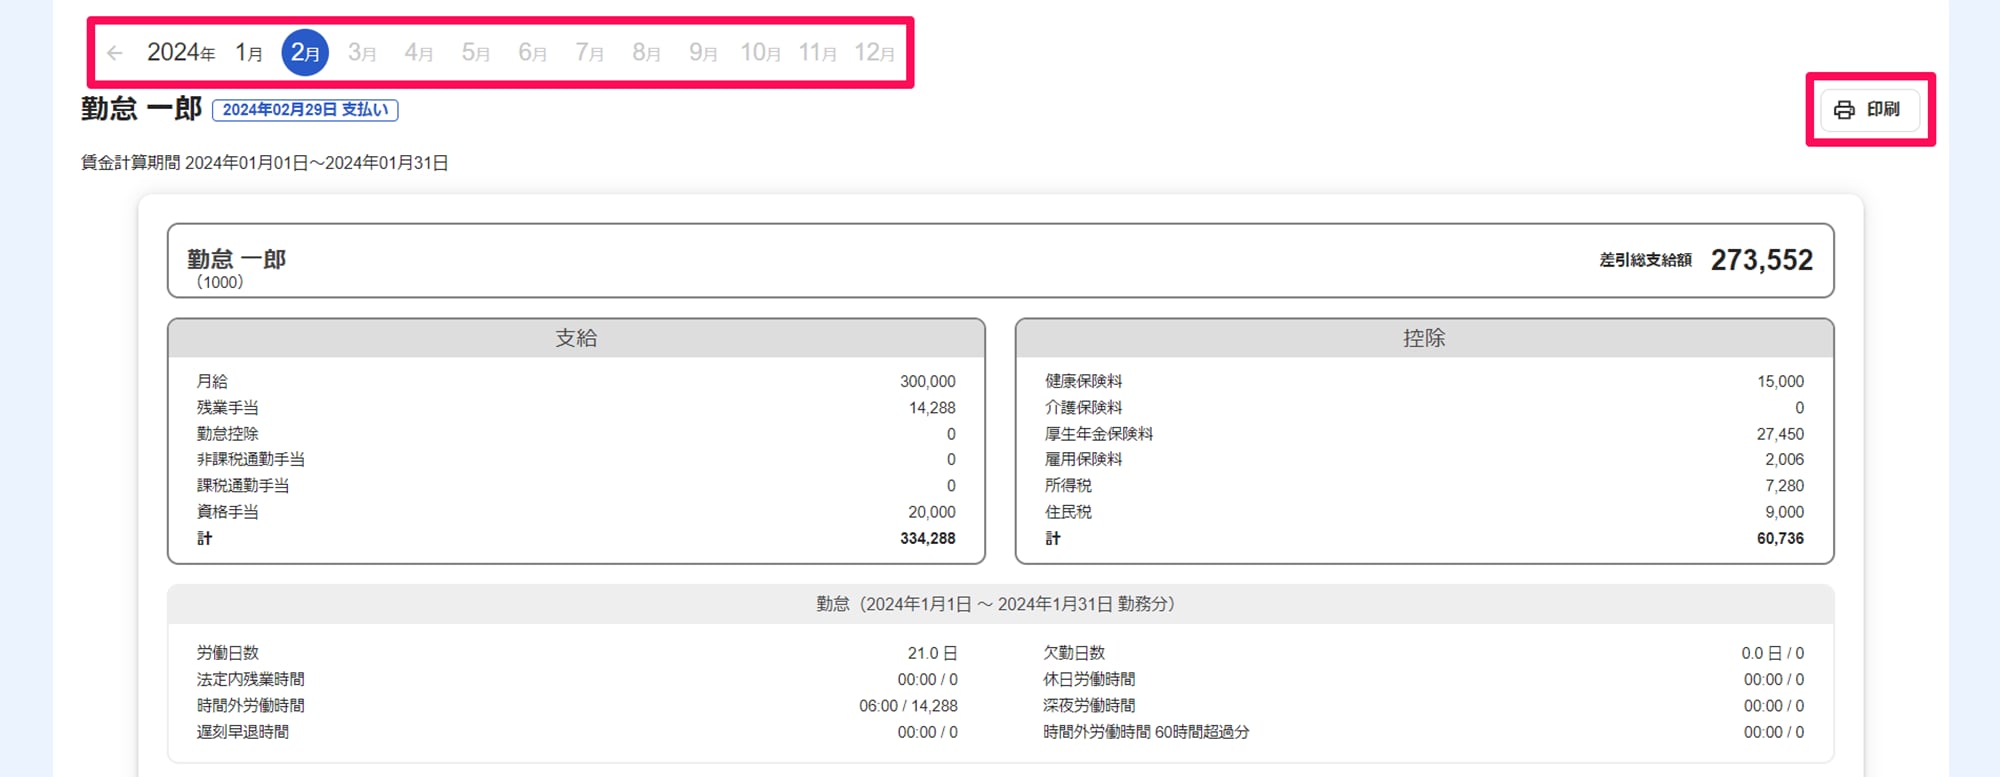
Task: Go to the 12月 month
Action: (x=874, y=53)
